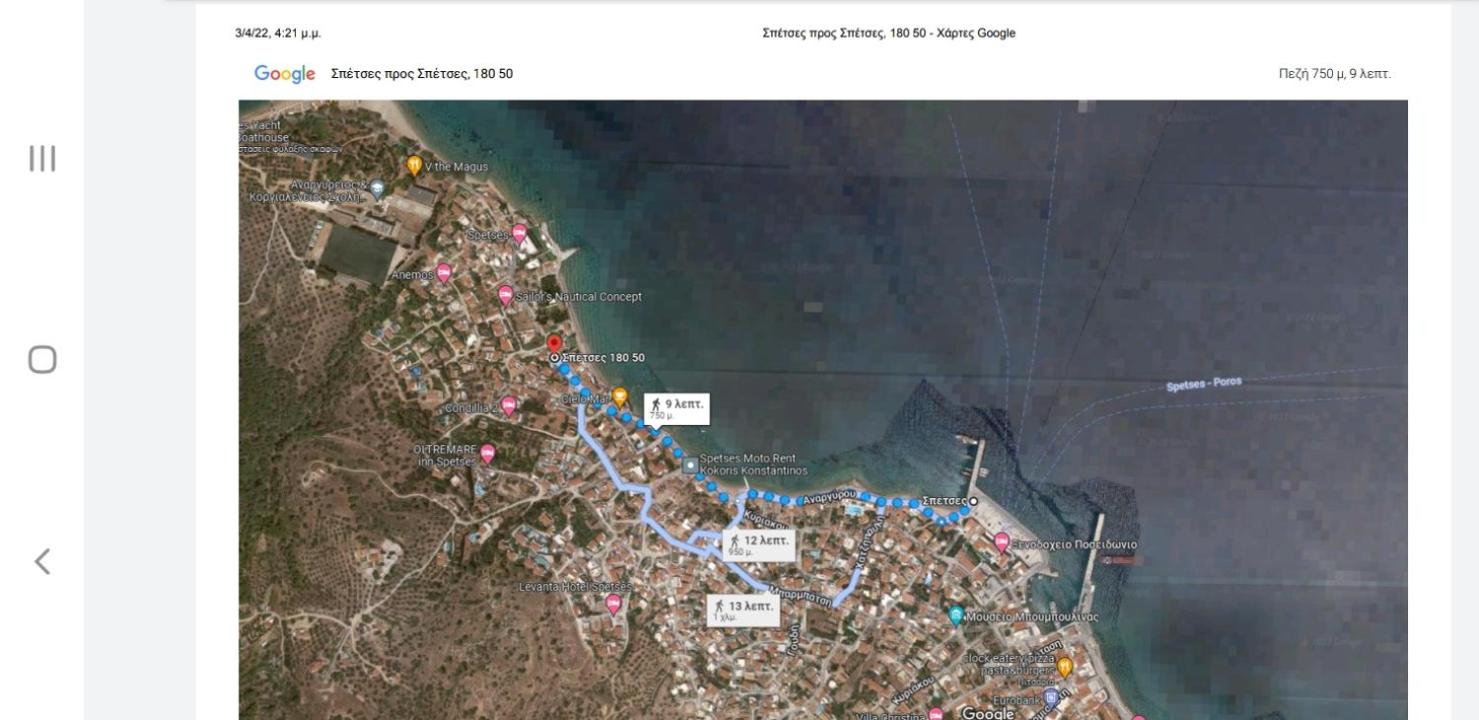Click the Σπέτσες origin point marker
Viewport: 1479px width, 720px height.
click(x=973, y=501)
